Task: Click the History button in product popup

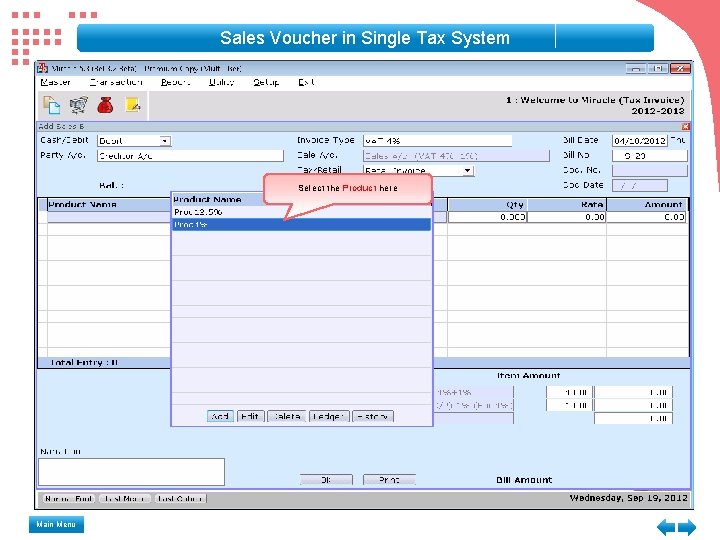Action: 373,416
